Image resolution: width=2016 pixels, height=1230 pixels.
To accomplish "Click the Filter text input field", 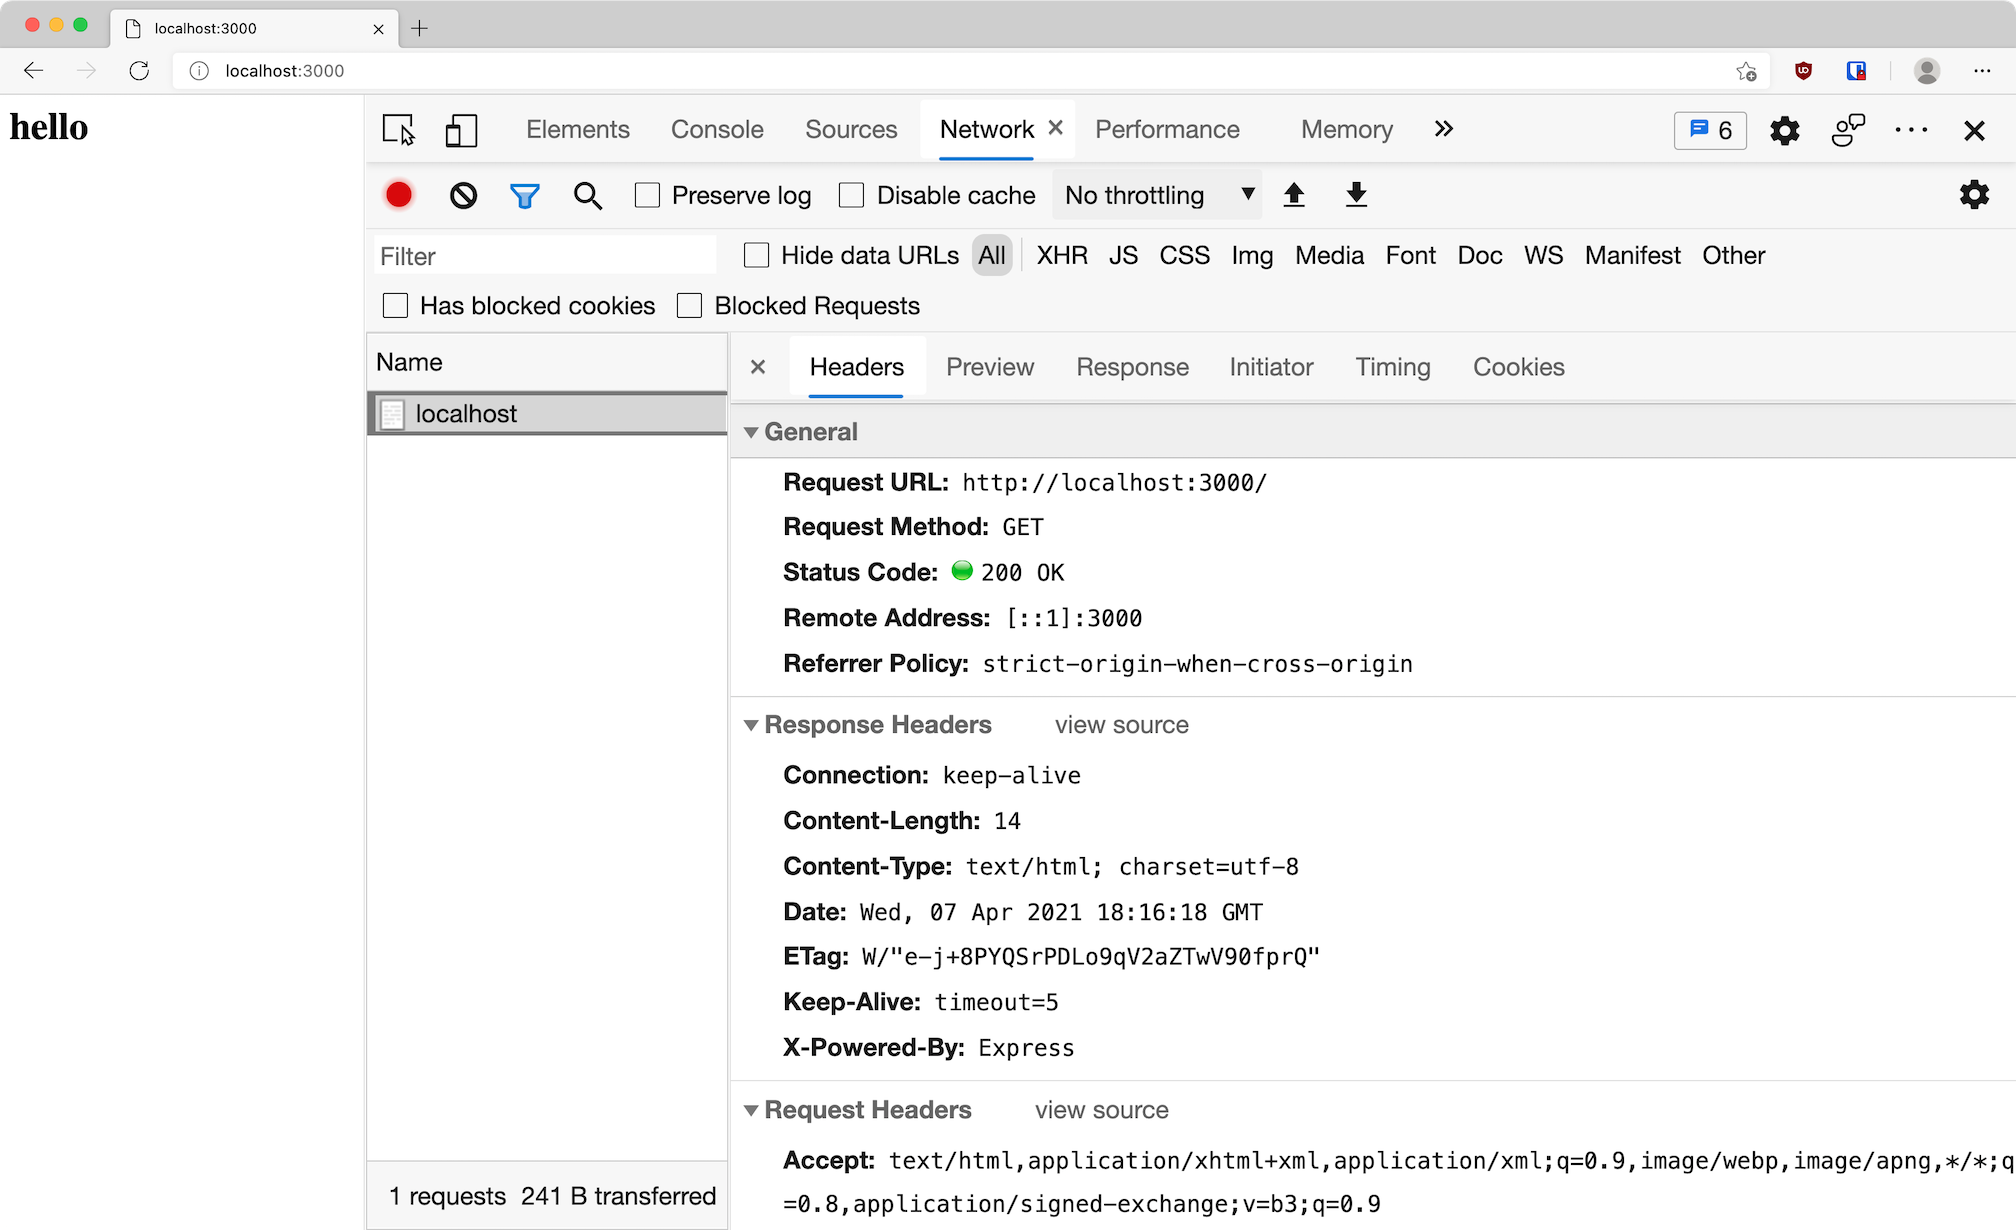I will coord(546,256).
